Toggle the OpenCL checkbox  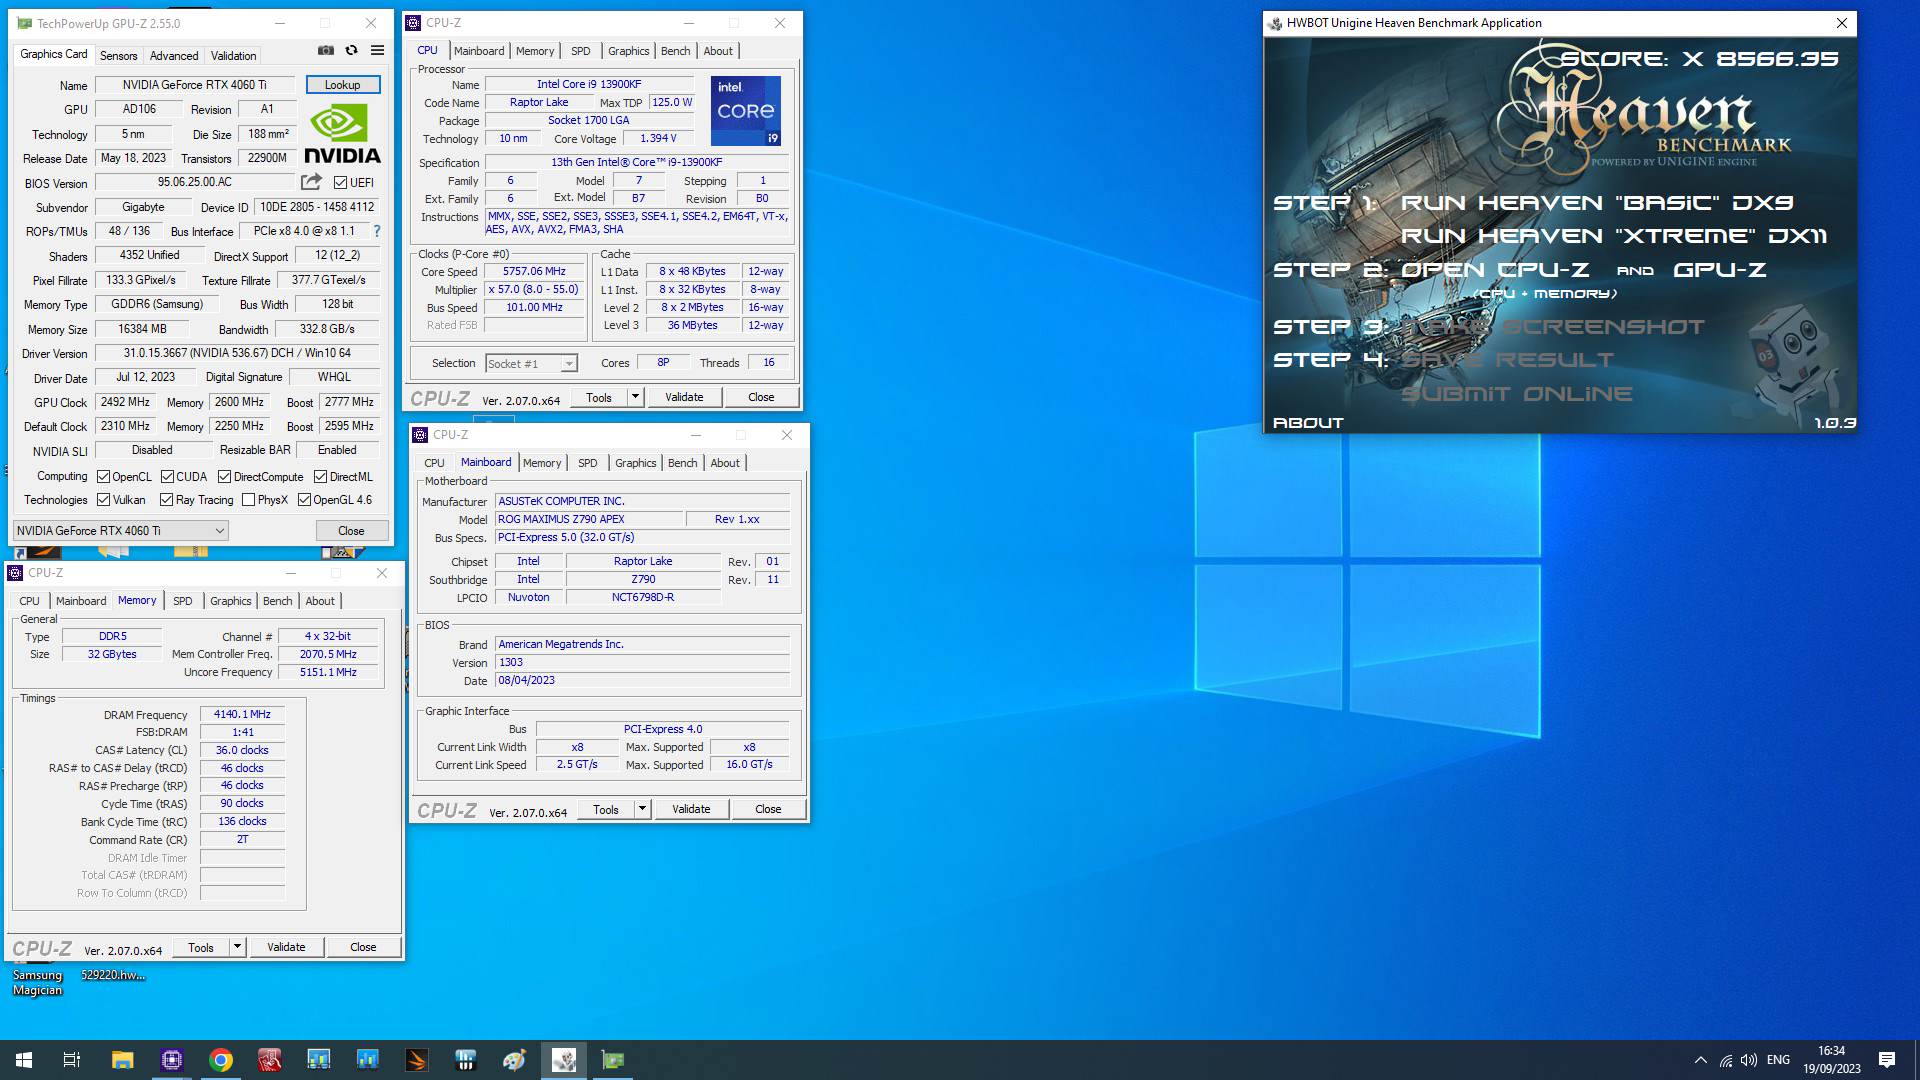tap(103, 477)
